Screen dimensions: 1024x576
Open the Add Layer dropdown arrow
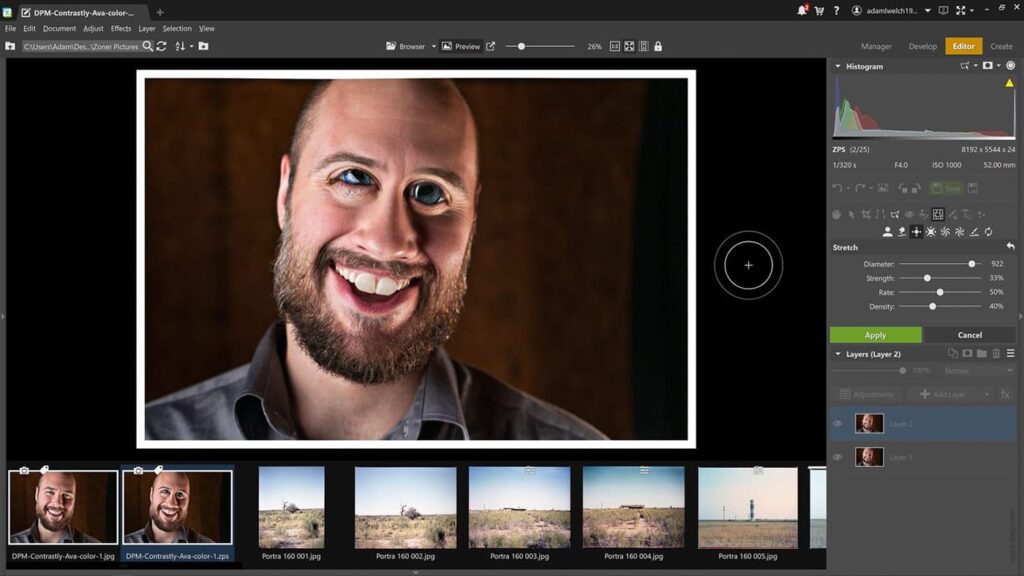[x=987, y=394]
